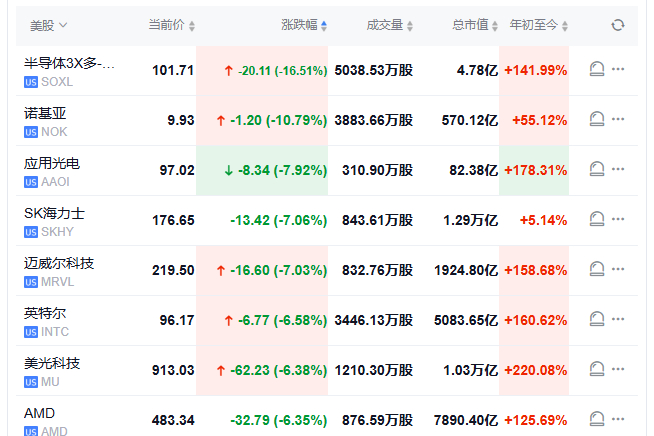Viewport: 654px width, 436px height.
Task: Click price 97.02 for AAOI
Action: coord(177,170)
